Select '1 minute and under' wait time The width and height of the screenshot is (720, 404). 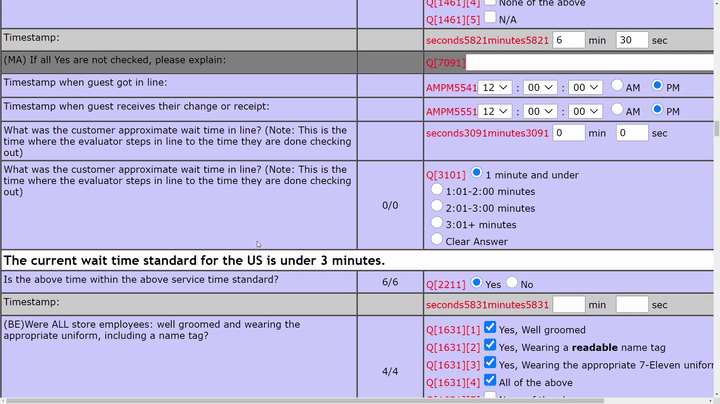pos(476,173)
